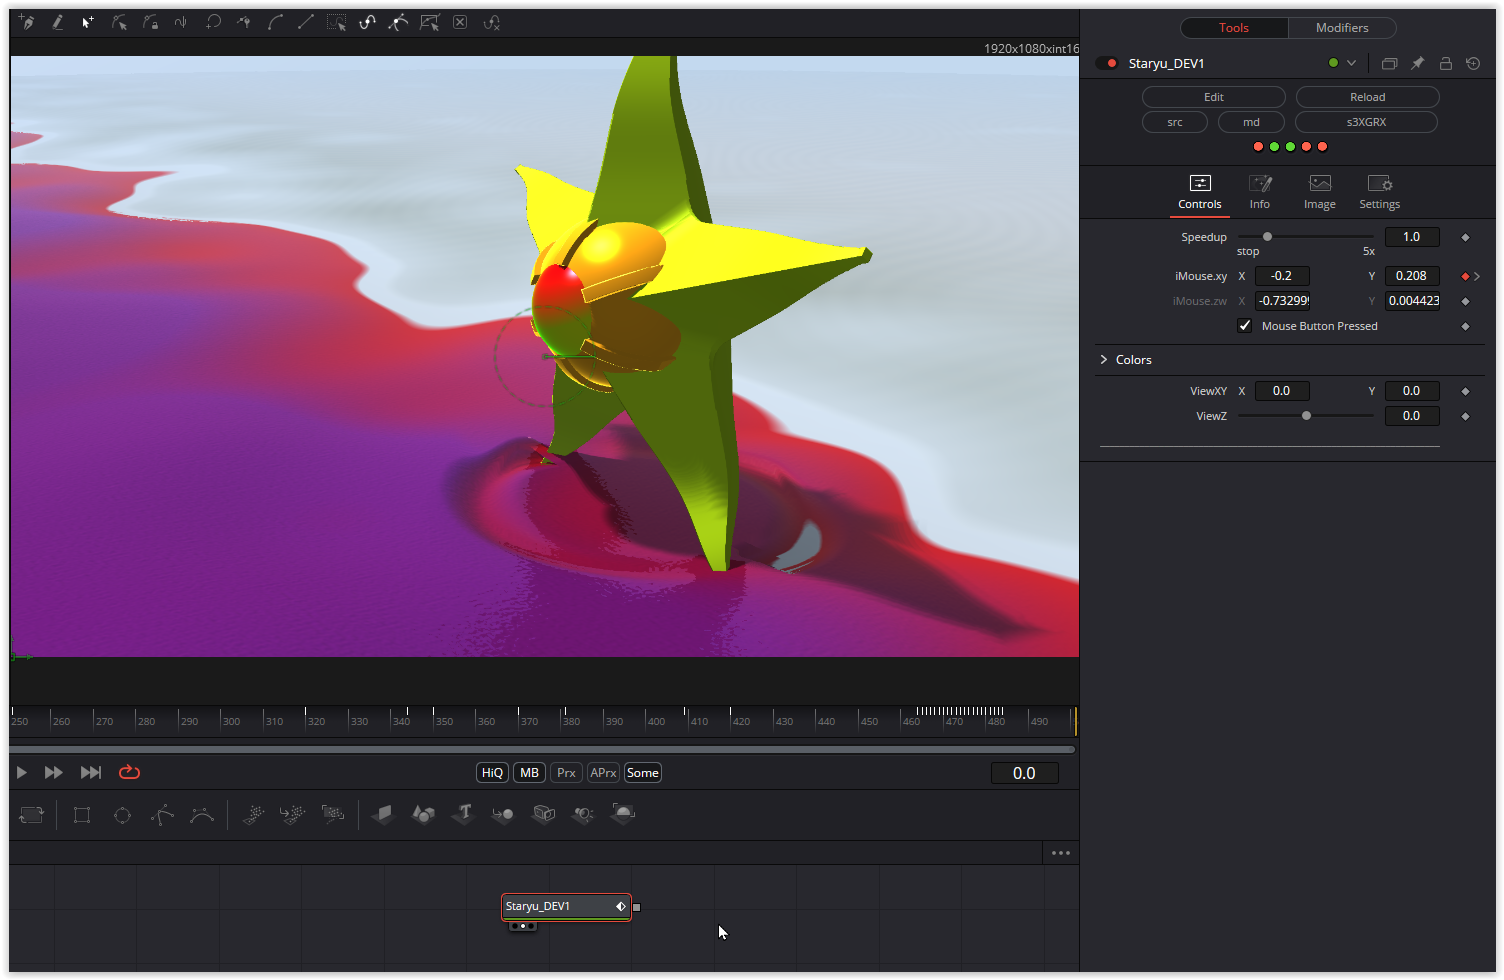Click the curve-with-small-x icon in viewer toolbar
1504x980 pixels.
coord(491,22)
